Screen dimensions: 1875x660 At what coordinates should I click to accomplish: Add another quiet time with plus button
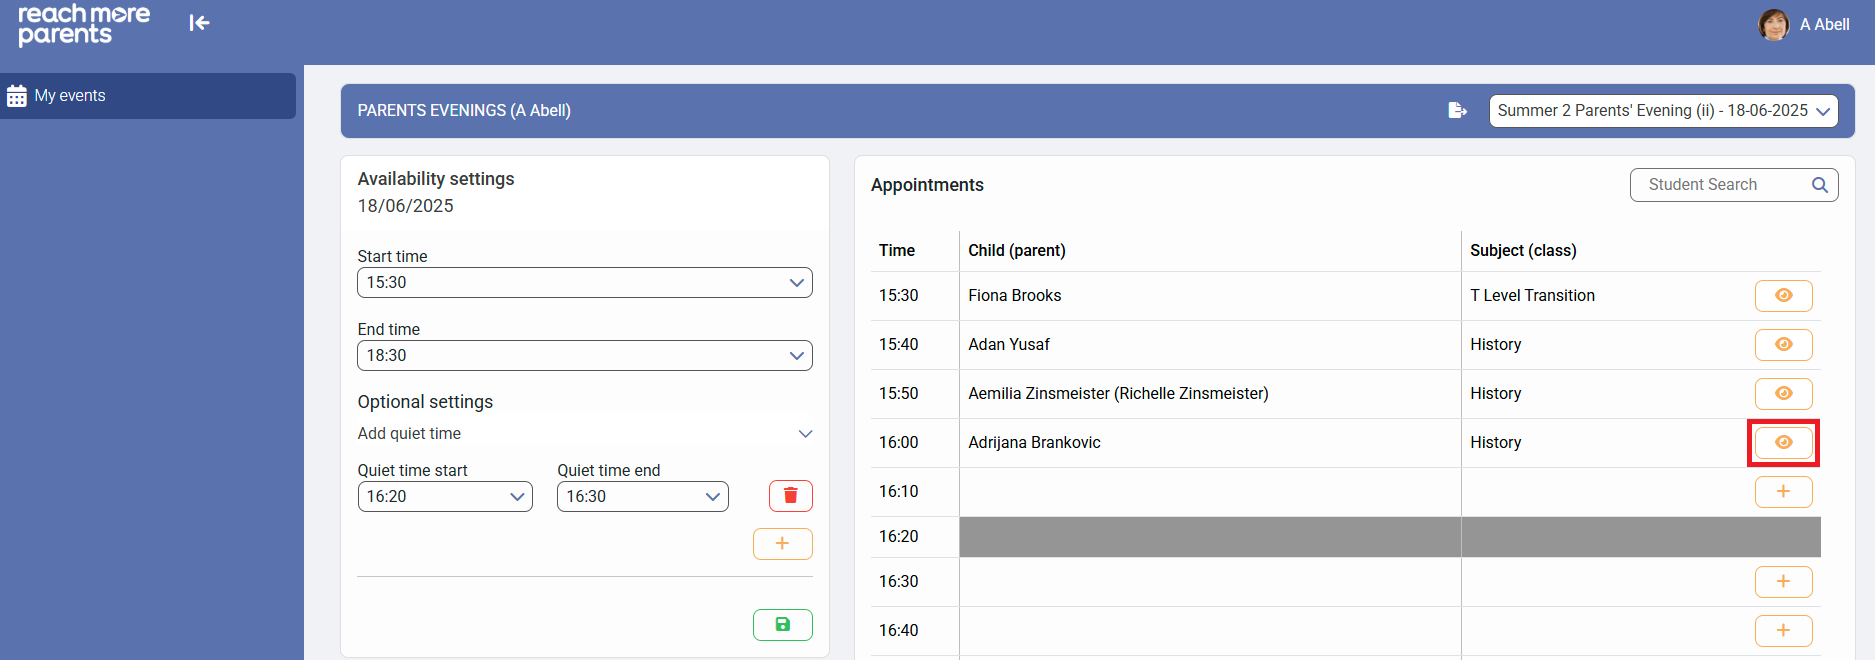point(782,544)
